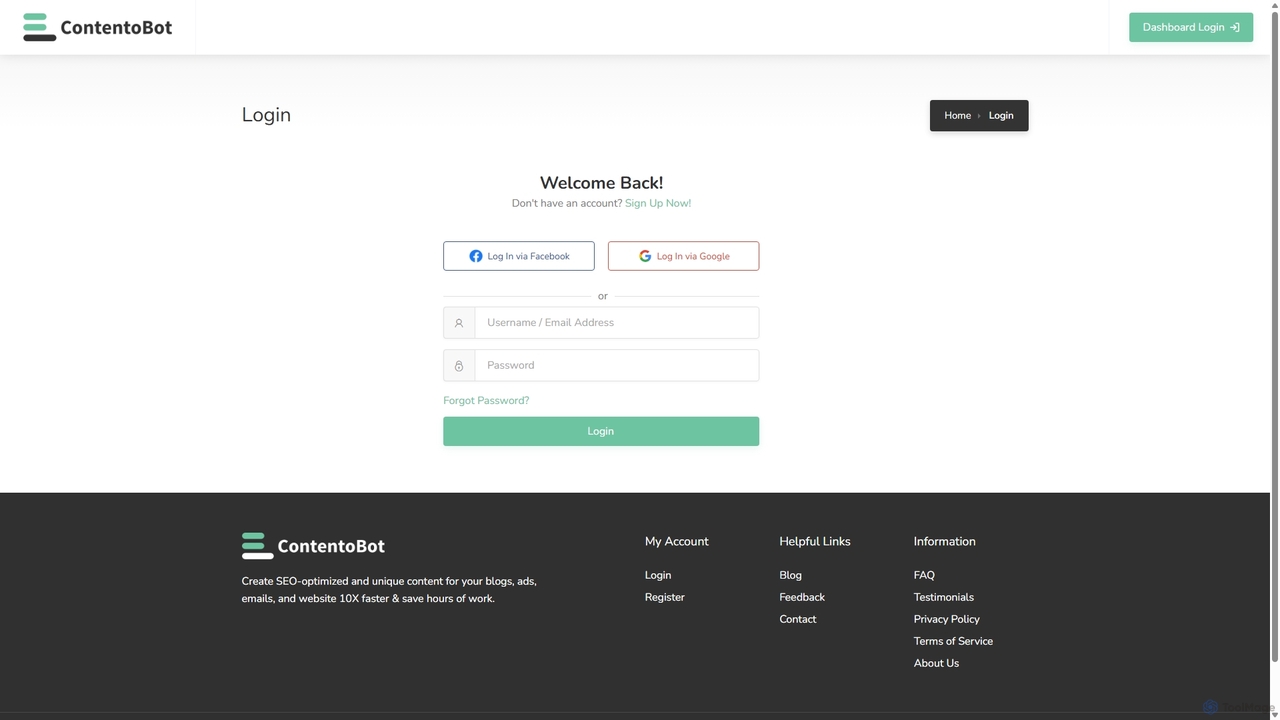The image size is (1280, 720).
Task: Click the lock icon beside the password field
Action: pos(459,366)
